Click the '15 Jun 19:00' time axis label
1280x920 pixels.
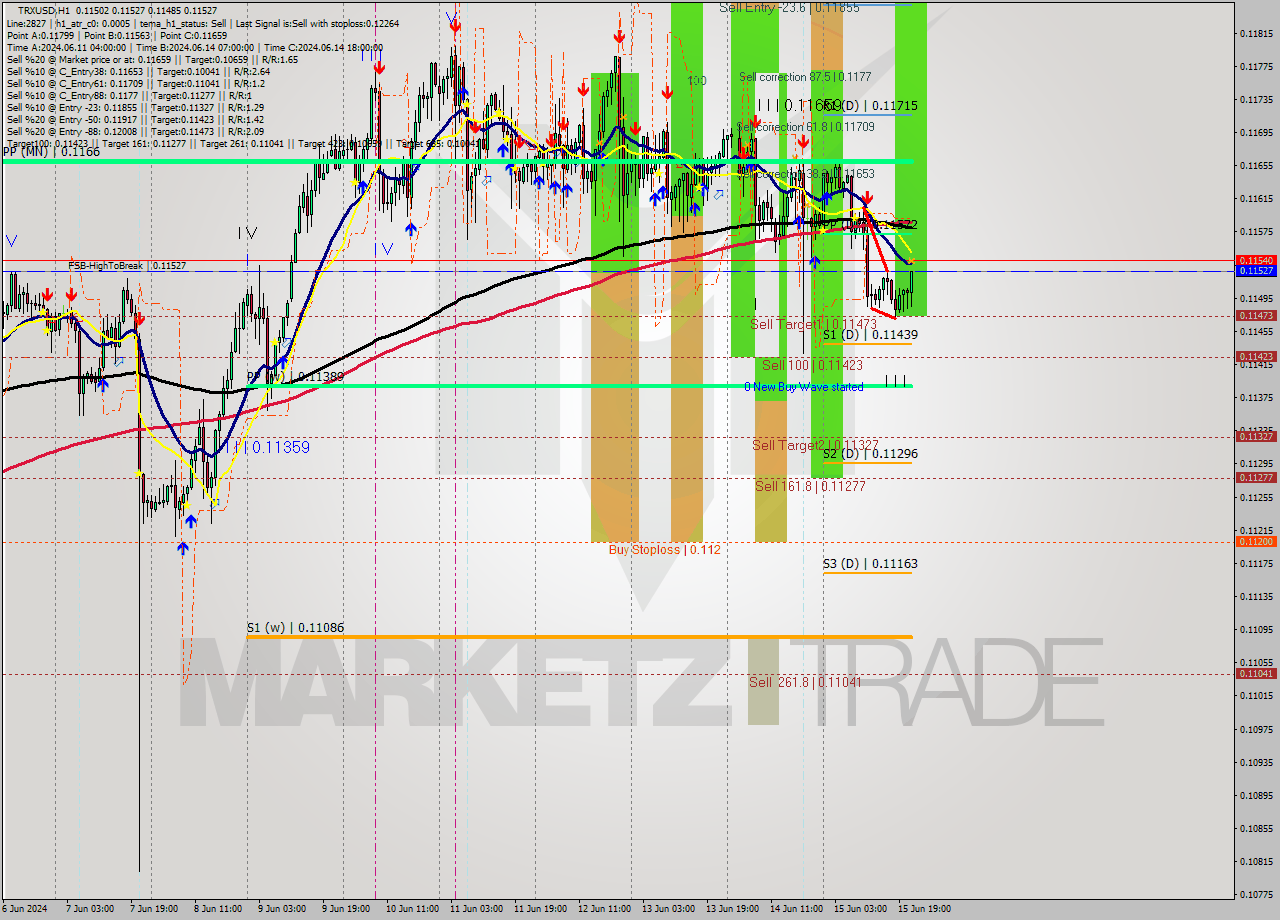(x=923, y=909)
